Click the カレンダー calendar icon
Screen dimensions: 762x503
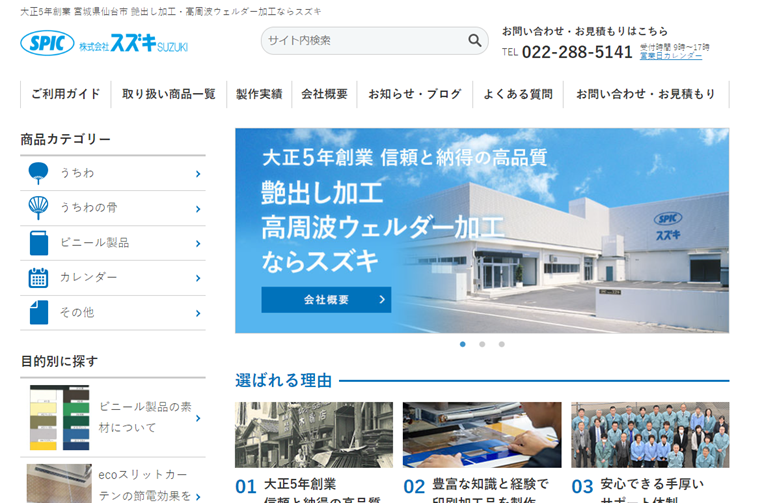pyautogui.click(x=38, y=278)
